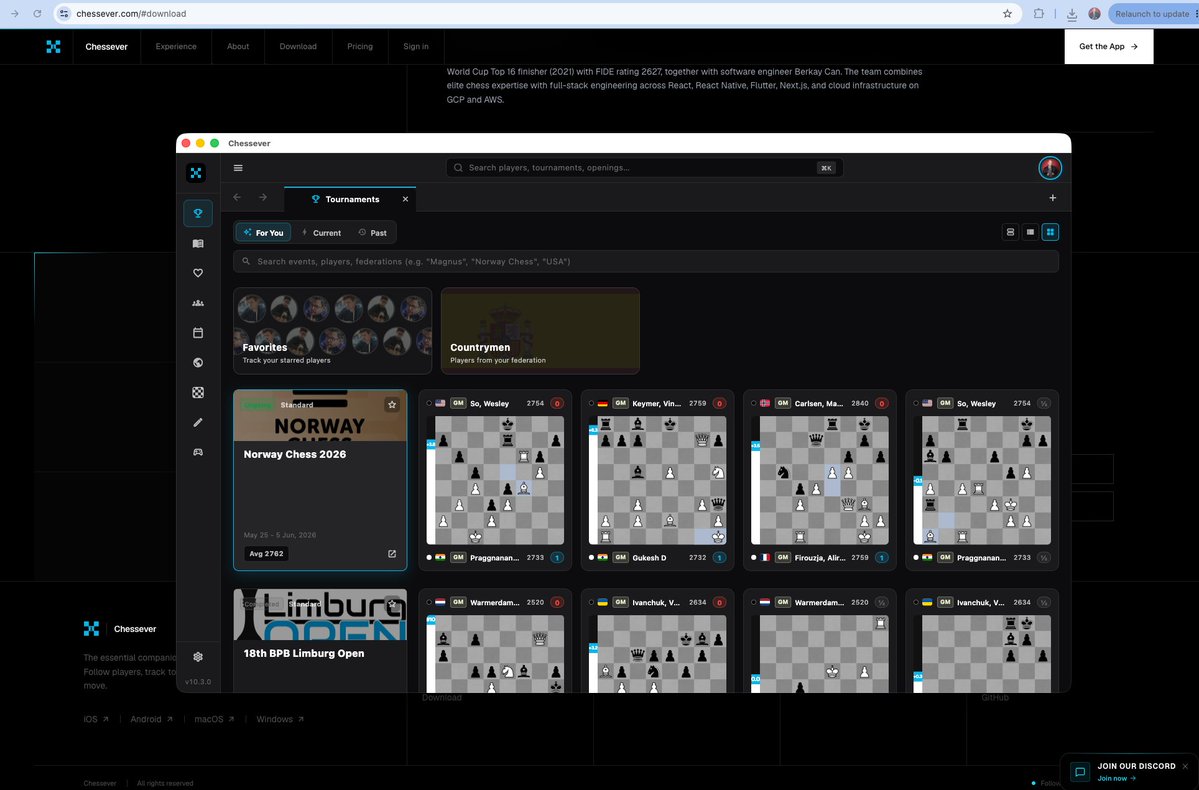Open the Download nav item
1199x790 pixels.
[x=298, y=47]
